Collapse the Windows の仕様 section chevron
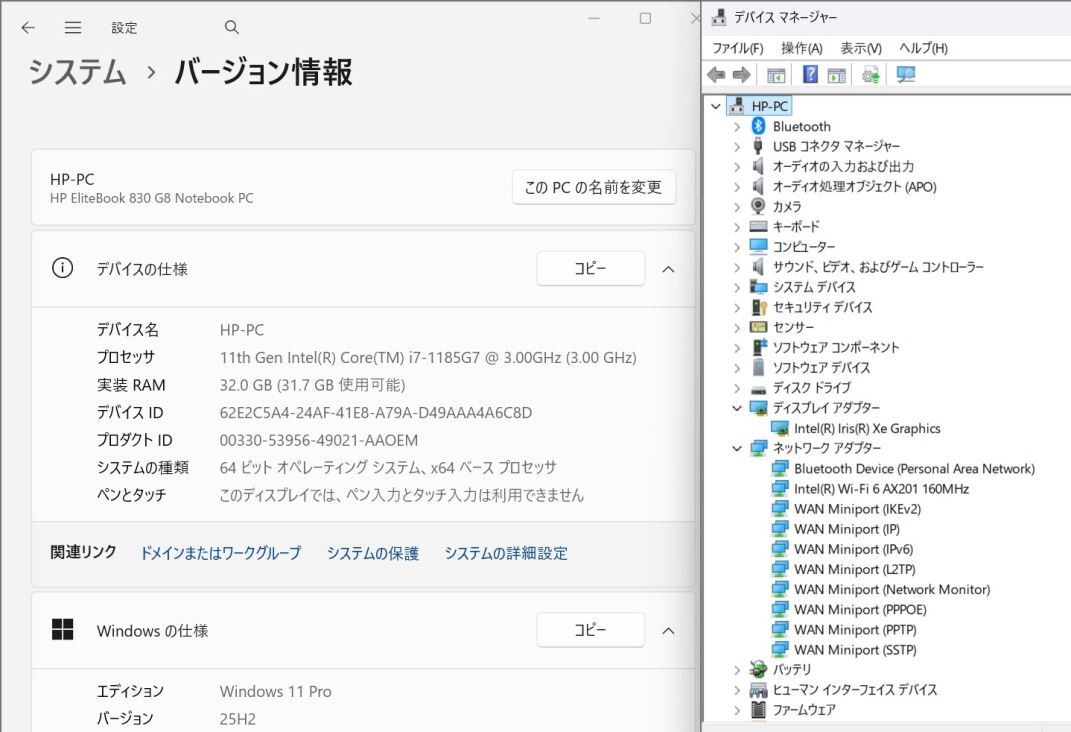 point(668,630)
